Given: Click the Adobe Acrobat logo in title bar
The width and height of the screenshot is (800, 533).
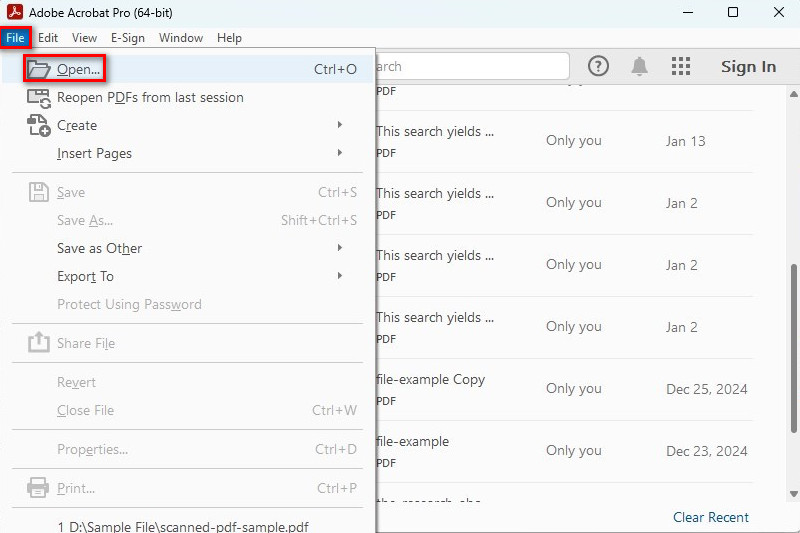Looking at the screenshot, I should [14, 13].
